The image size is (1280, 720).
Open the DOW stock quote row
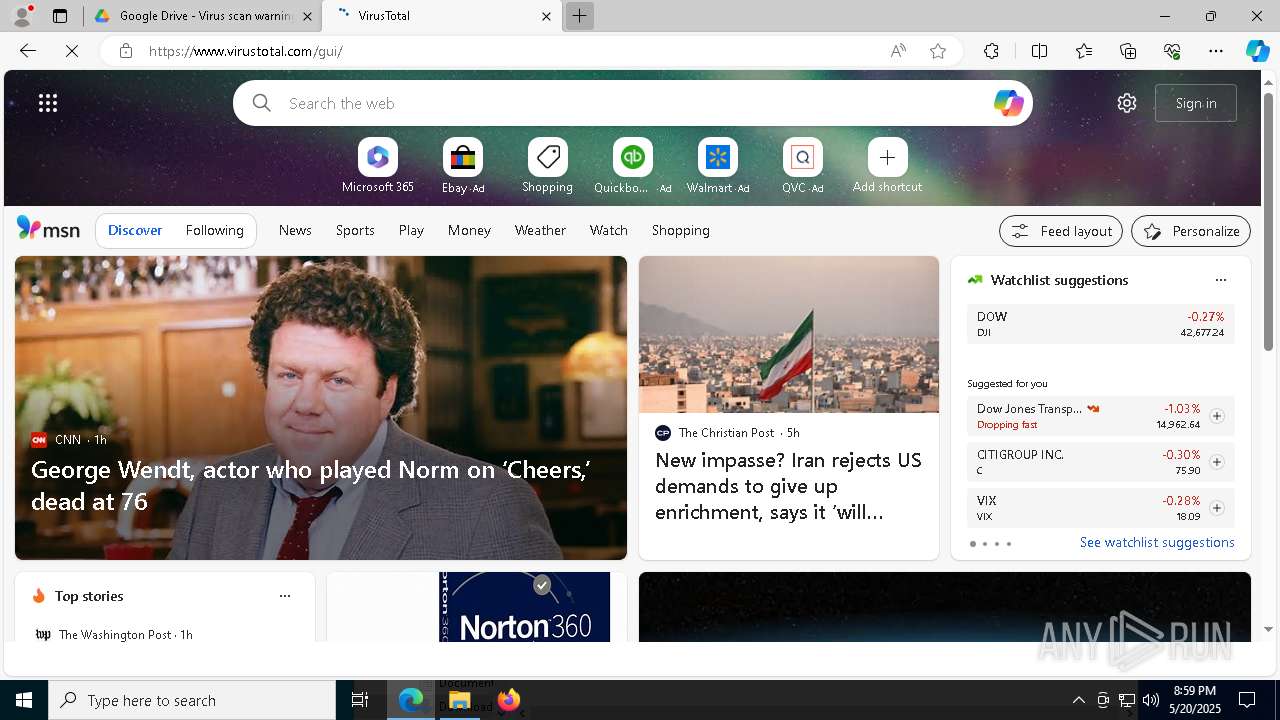coord(1101,324)
